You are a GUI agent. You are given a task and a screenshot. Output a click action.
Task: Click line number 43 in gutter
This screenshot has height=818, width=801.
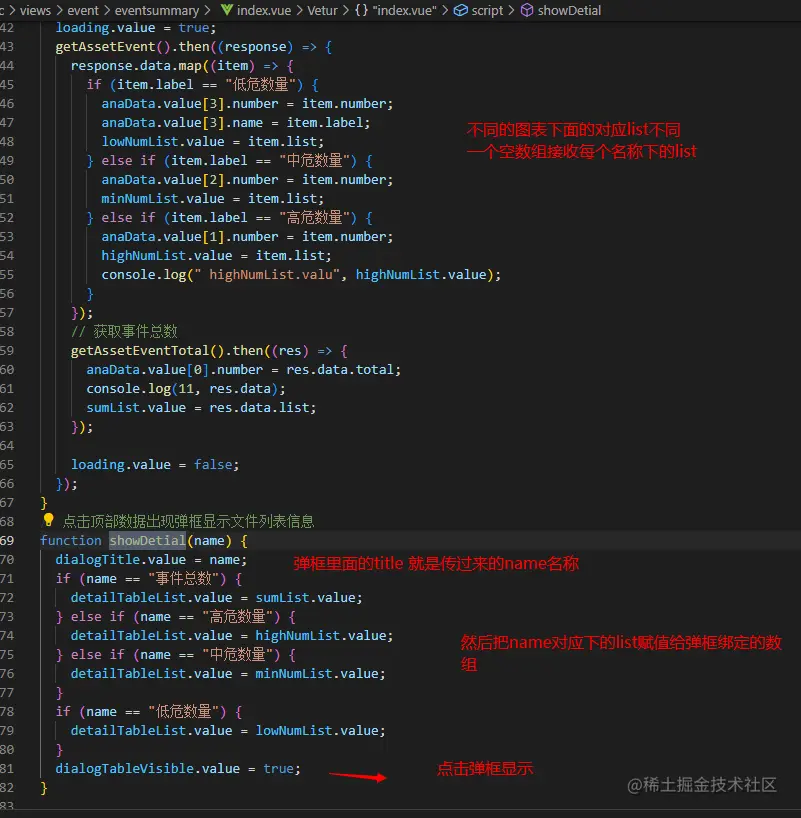click(x=7, y=46)
